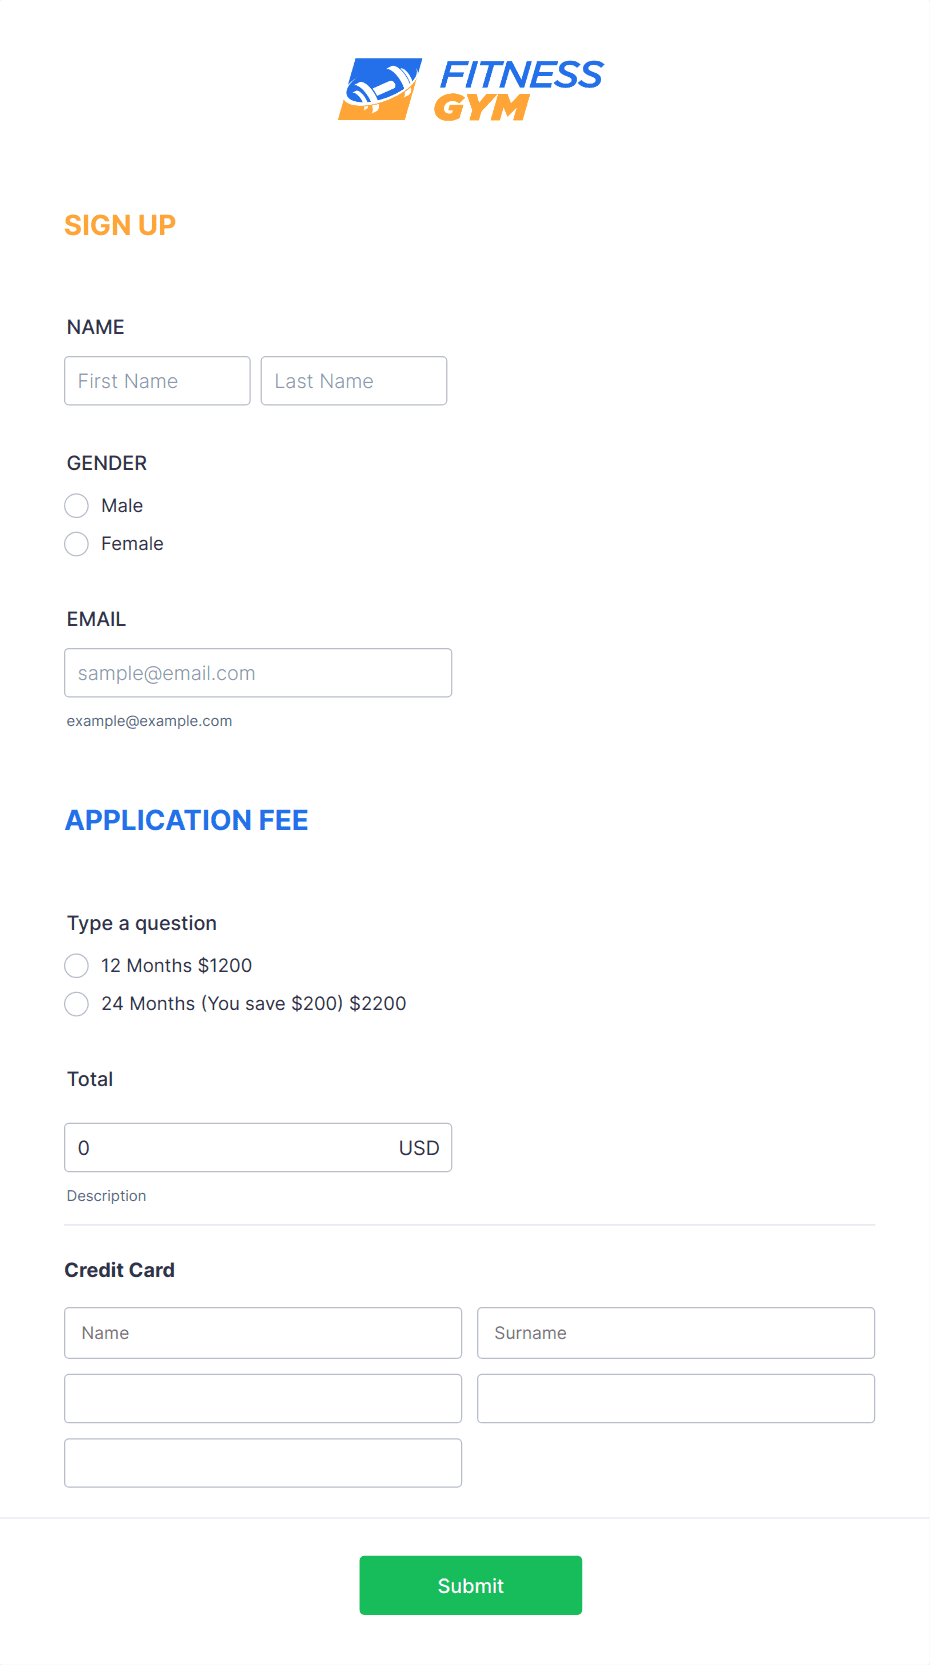
Task: Focus the bottom-most empty credit card field
Action: (263, 1463)
